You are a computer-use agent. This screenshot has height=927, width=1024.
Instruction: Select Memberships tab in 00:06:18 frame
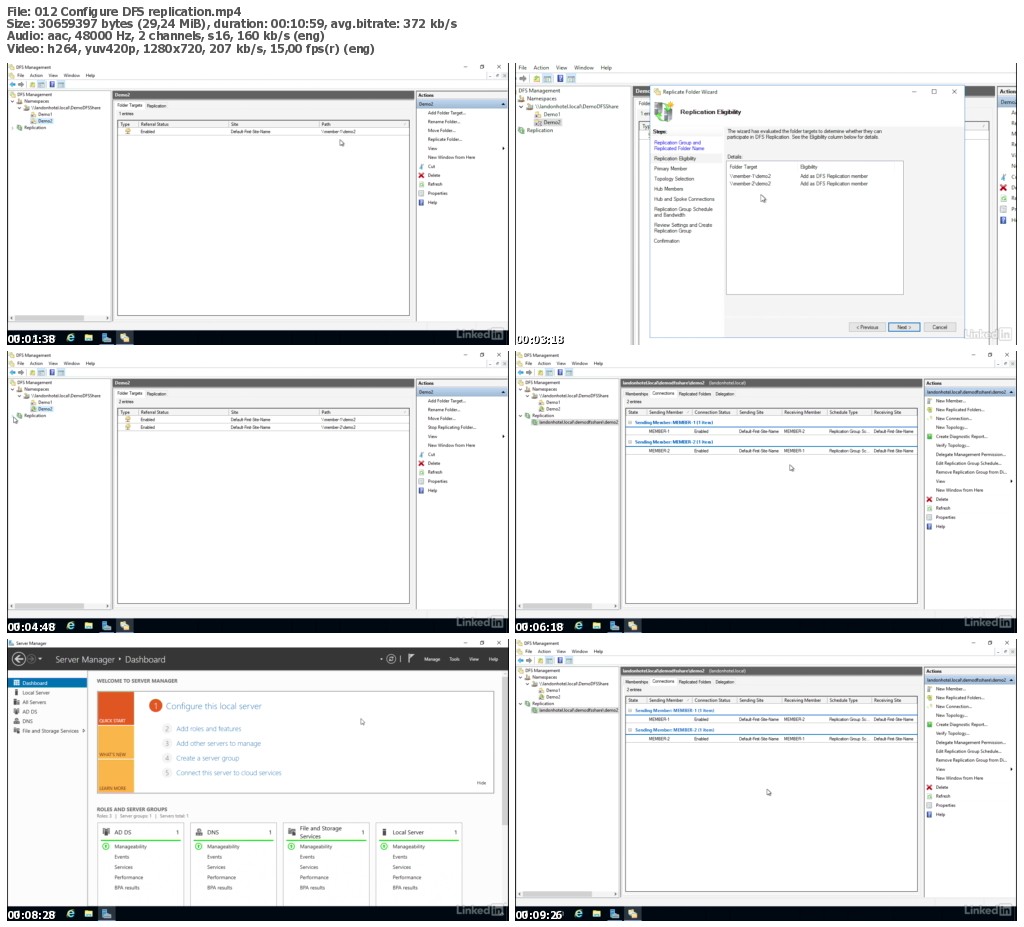(x=637, y=394)
